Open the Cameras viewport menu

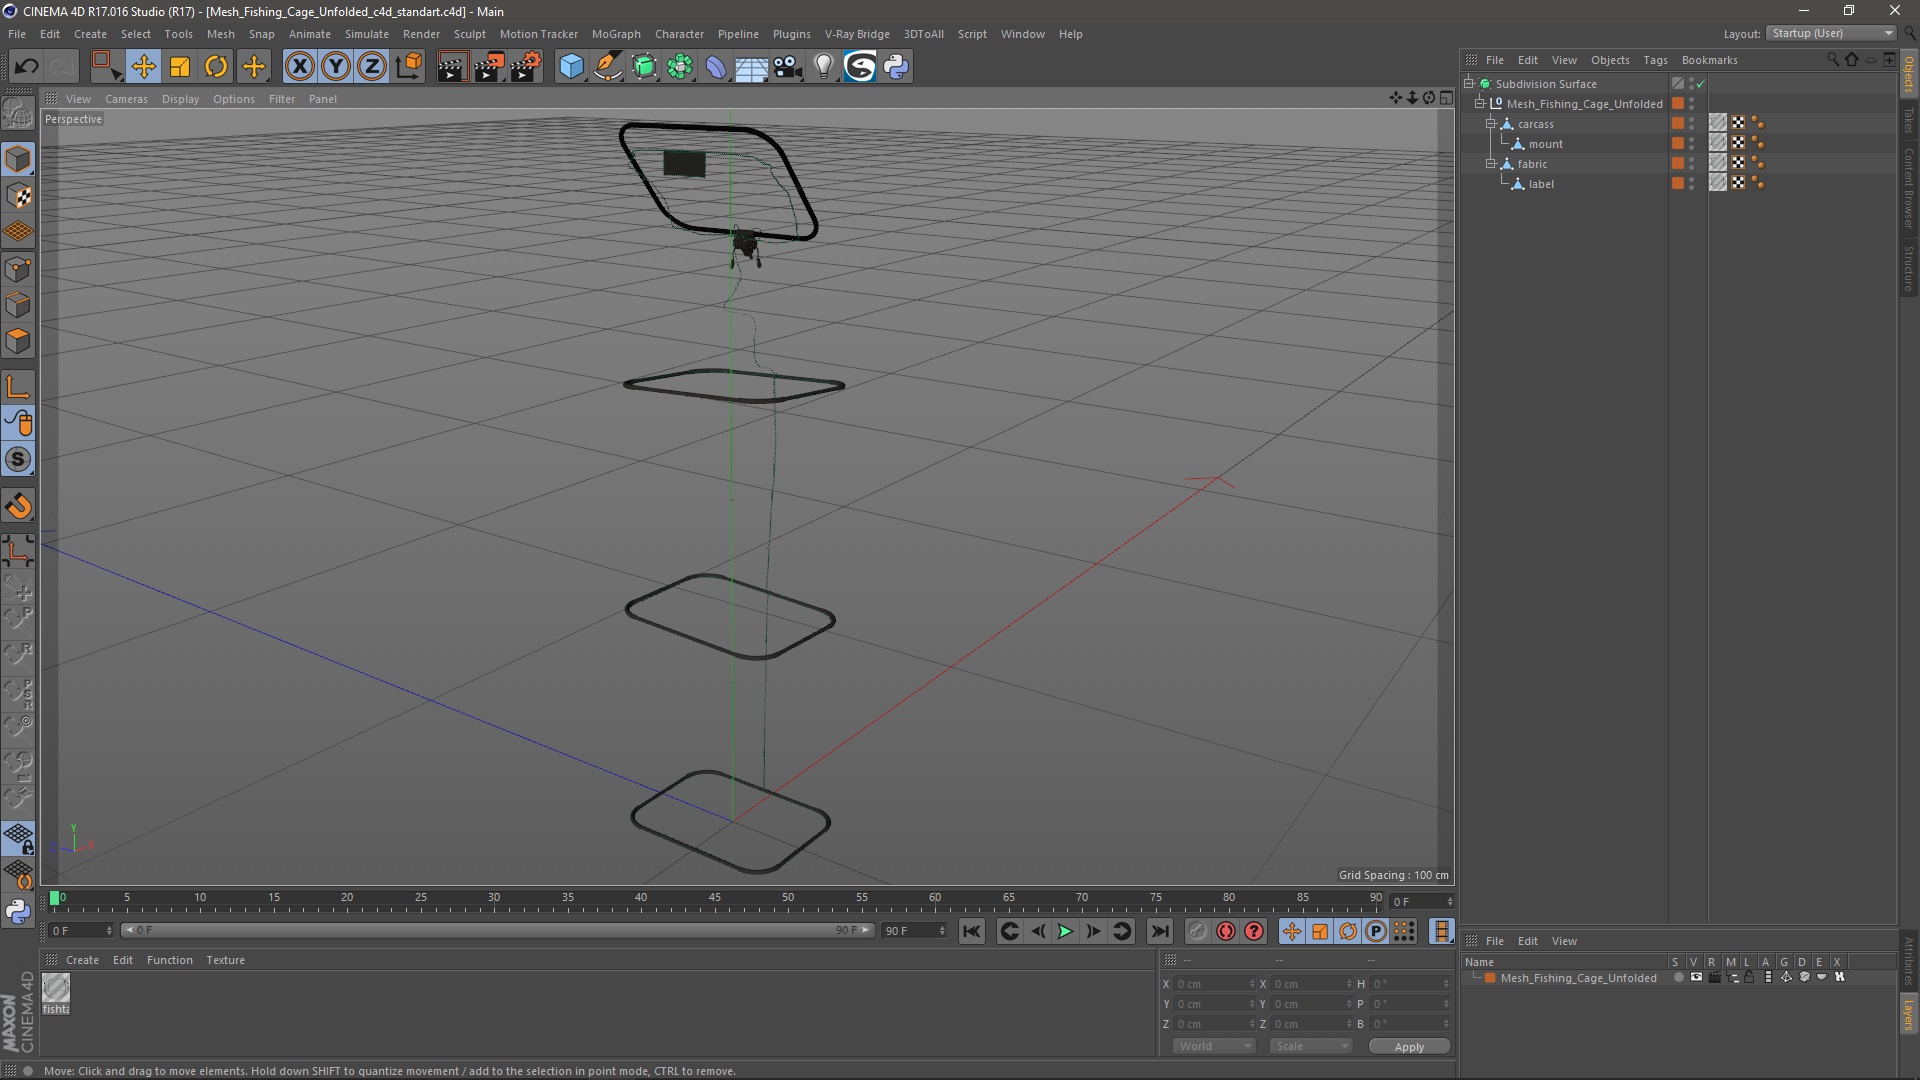(x=126, y=99)
